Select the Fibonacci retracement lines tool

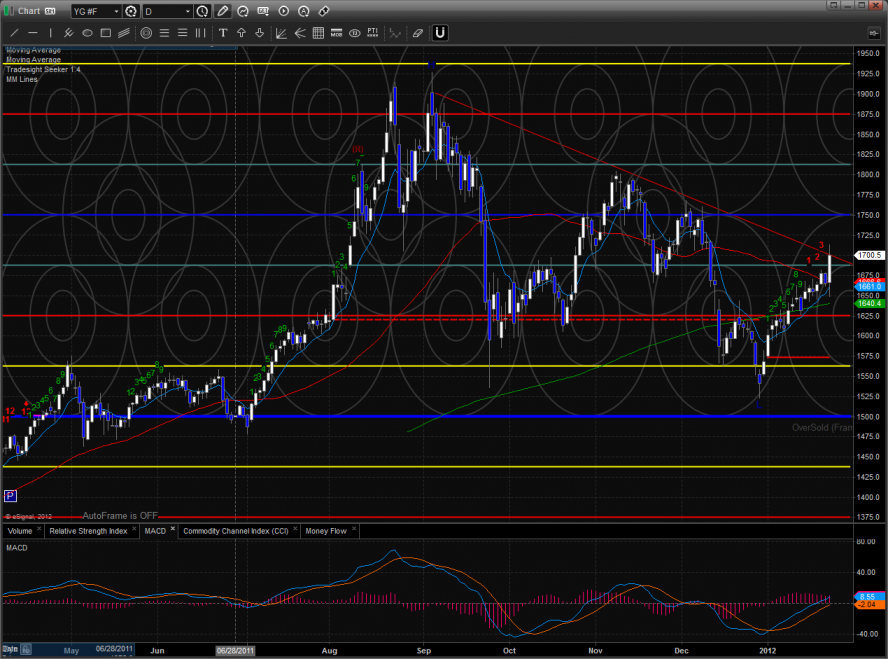[164, 33]
